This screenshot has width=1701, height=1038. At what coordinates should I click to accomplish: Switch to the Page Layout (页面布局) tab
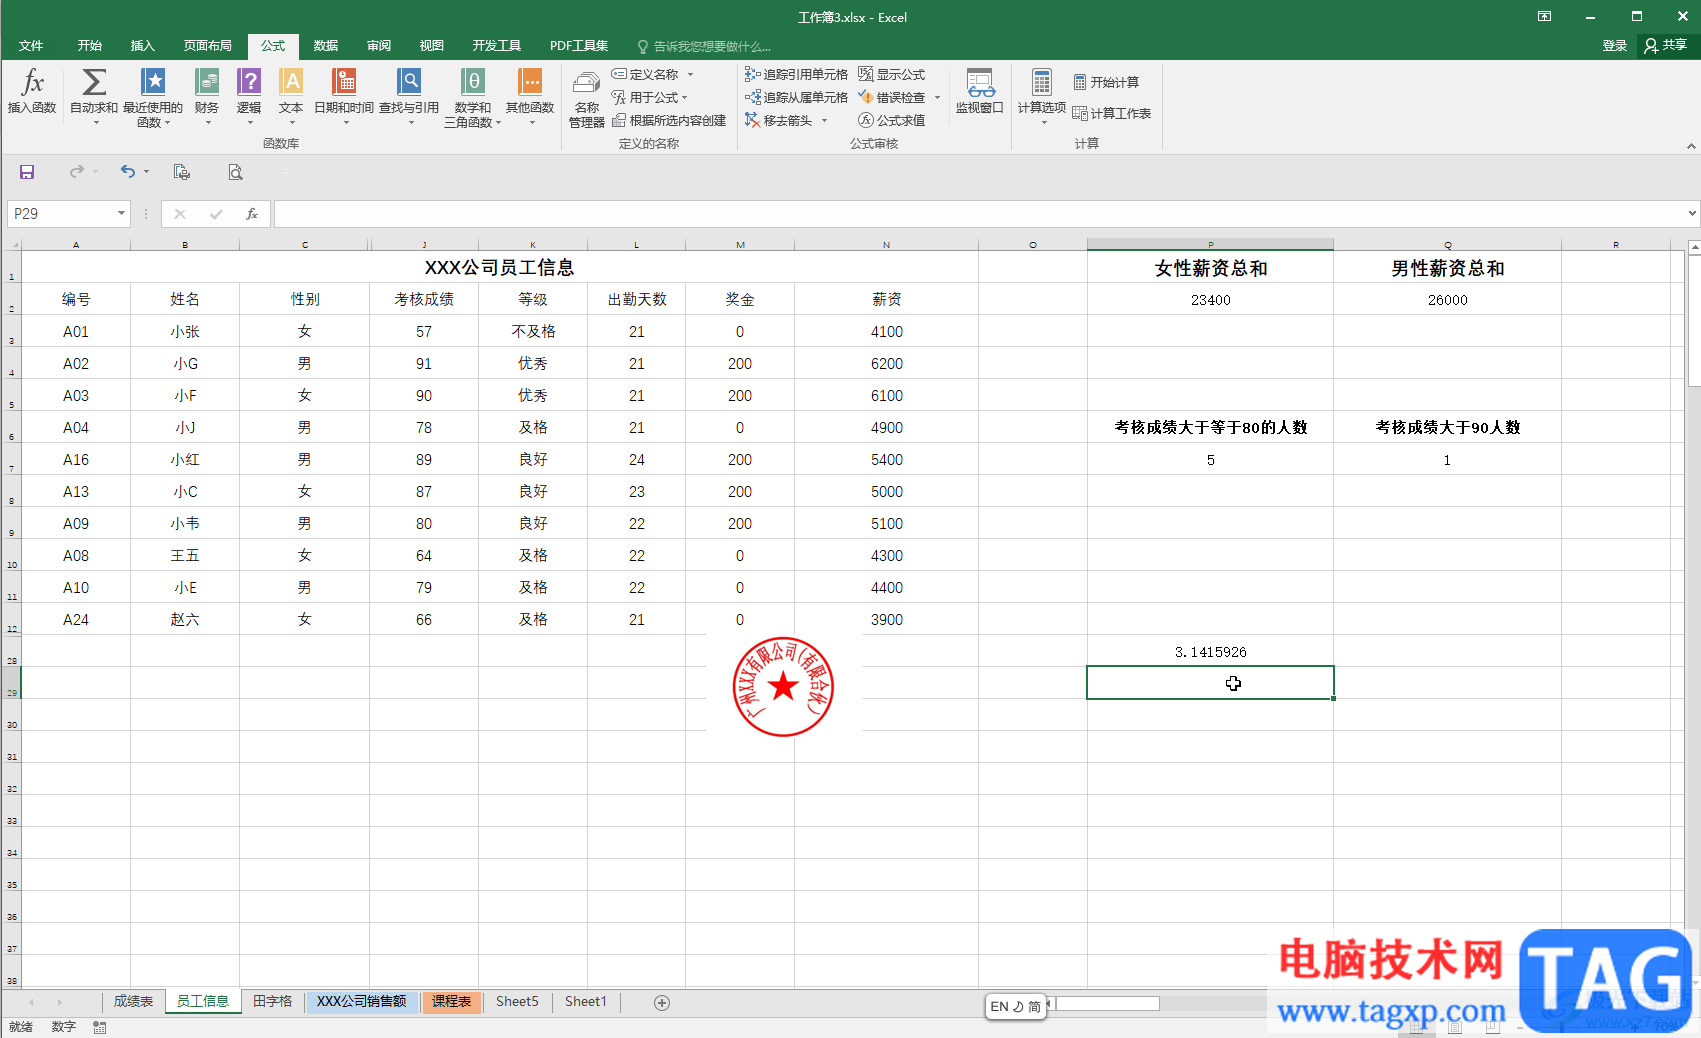click(x=208, y=46)
